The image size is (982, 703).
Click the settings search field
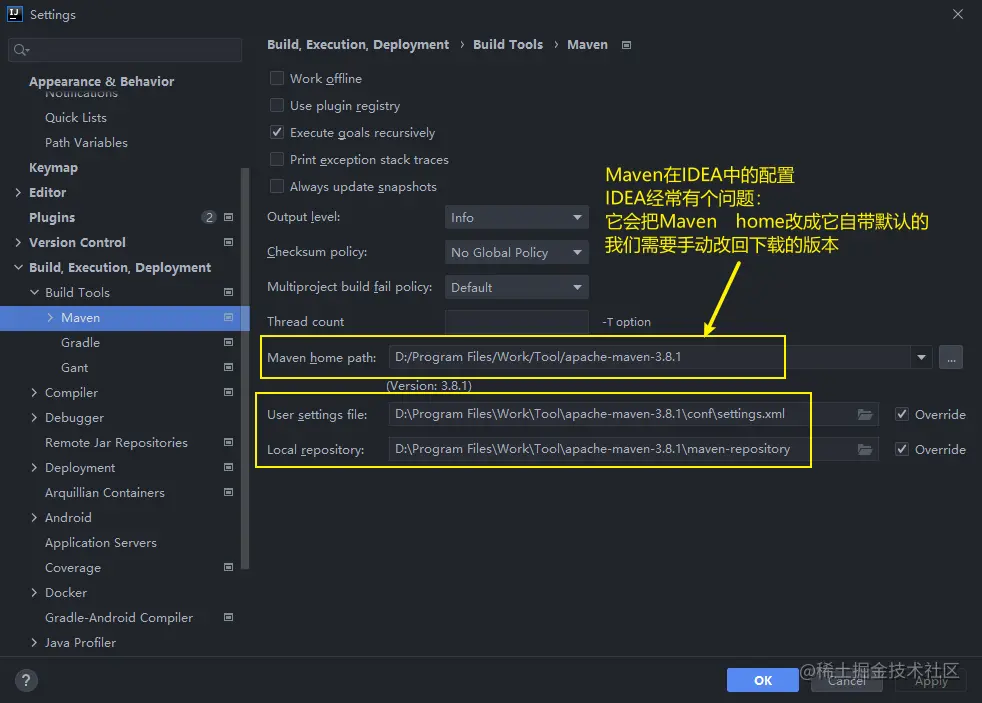(125, 50)
